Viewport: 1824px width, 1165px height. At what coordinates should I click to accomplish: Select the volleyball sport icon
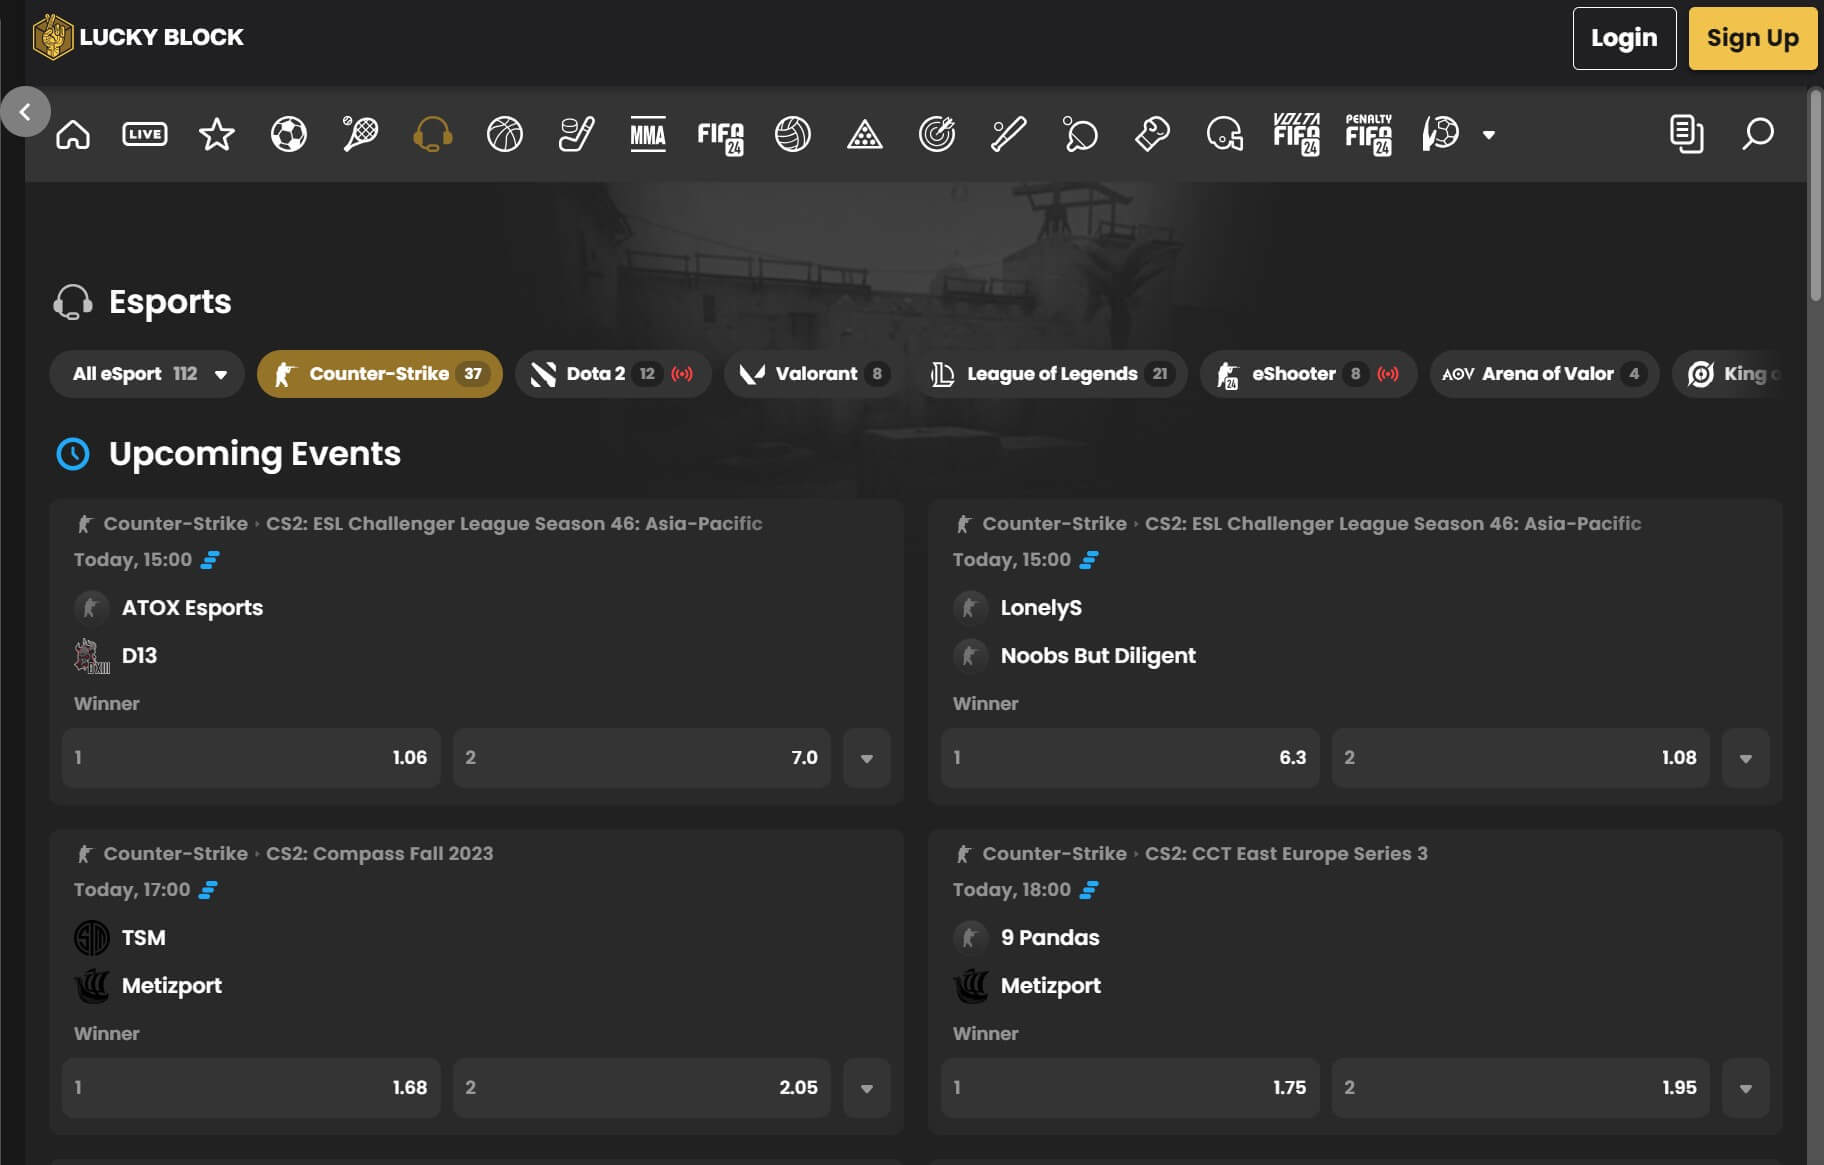(793, 134)
